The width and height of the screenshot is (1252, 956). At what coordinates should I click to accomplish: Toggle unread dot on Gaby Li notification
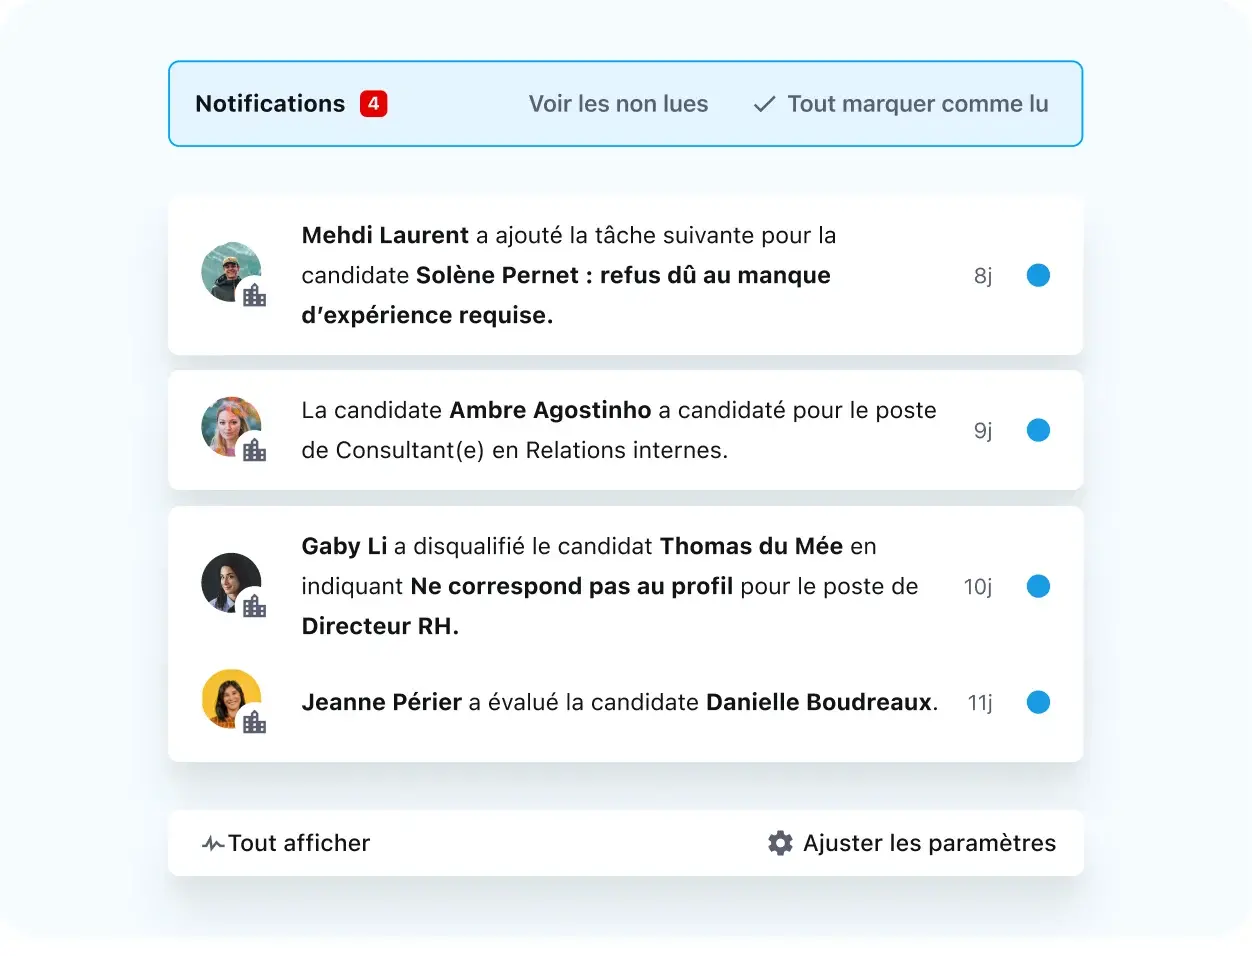1038,586
